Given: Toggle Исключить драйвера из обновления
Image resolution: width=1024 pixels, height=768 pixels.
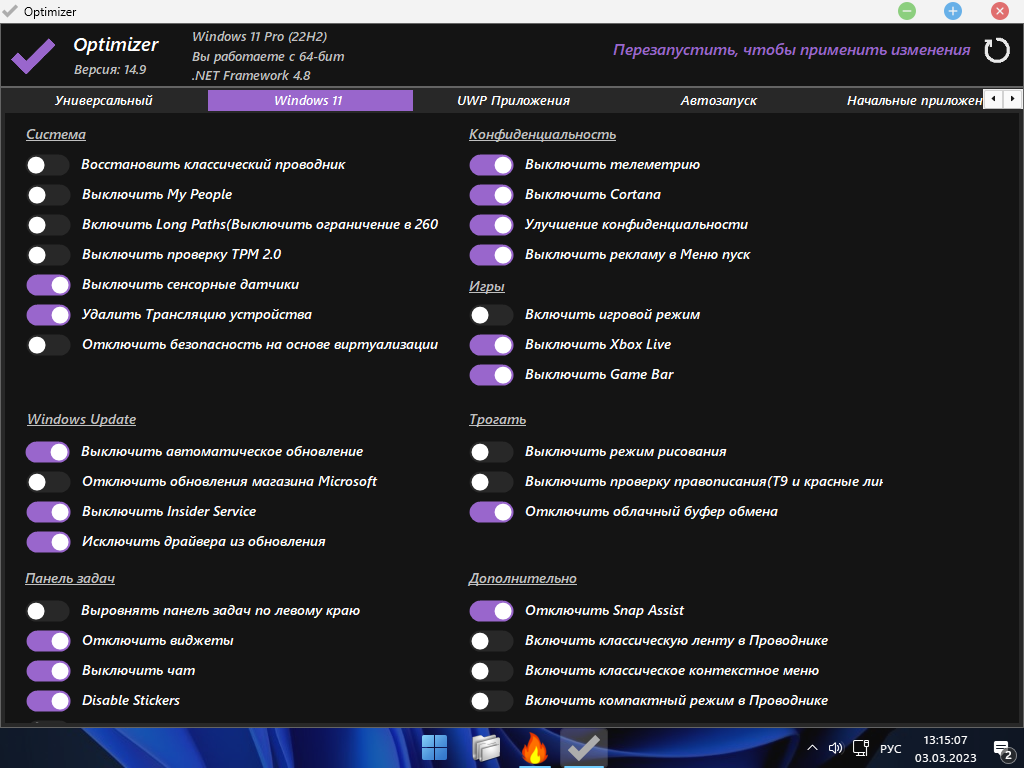Looking at the screenshot, I should [x=48, y=542].
